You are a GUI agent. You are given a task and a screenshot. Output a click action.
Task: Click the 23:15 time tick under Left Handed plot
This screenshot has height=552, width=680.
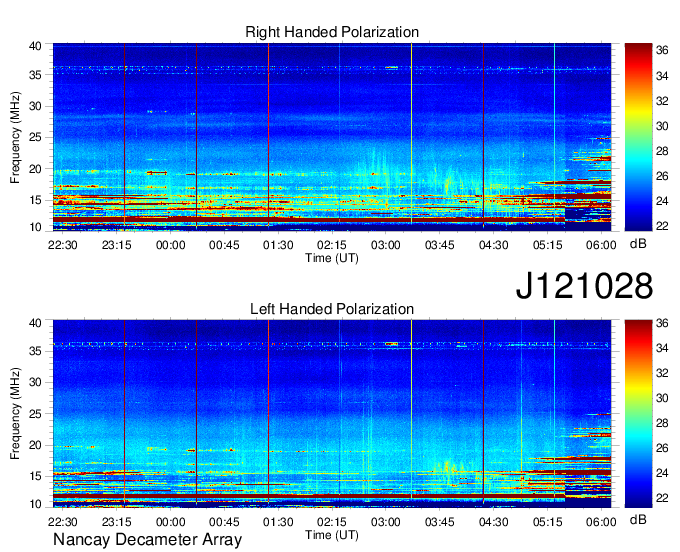[117, 522]
